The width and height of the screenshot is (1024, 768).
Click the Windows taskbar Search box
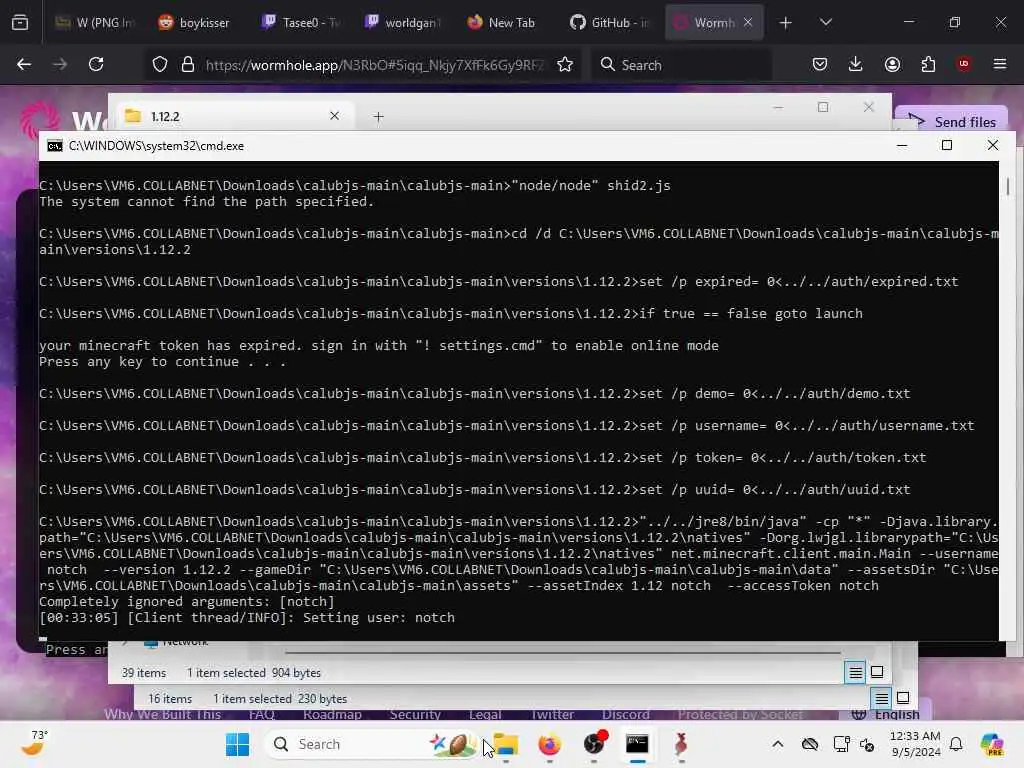[373, 744]
